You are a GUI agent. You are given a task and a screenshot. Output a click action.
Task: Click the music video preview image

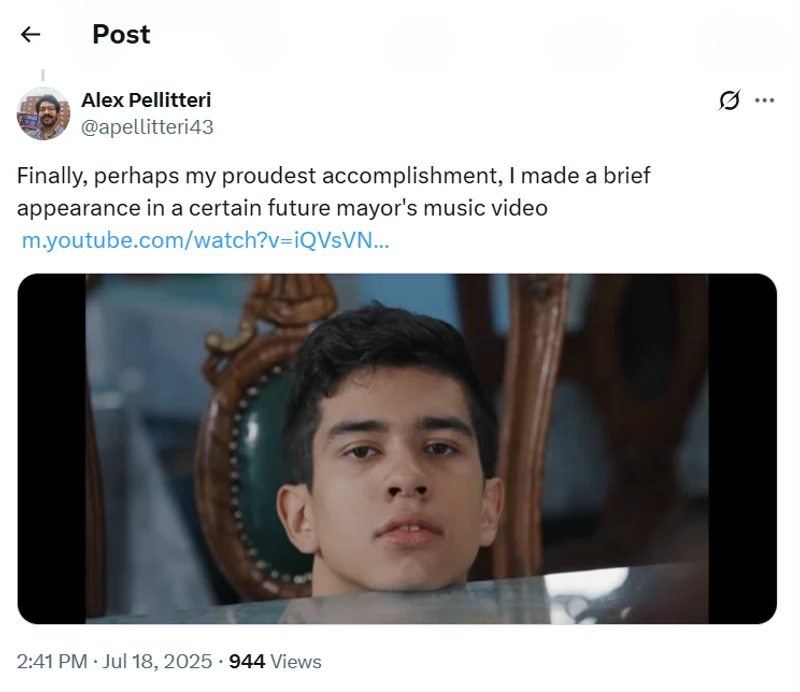397,448
